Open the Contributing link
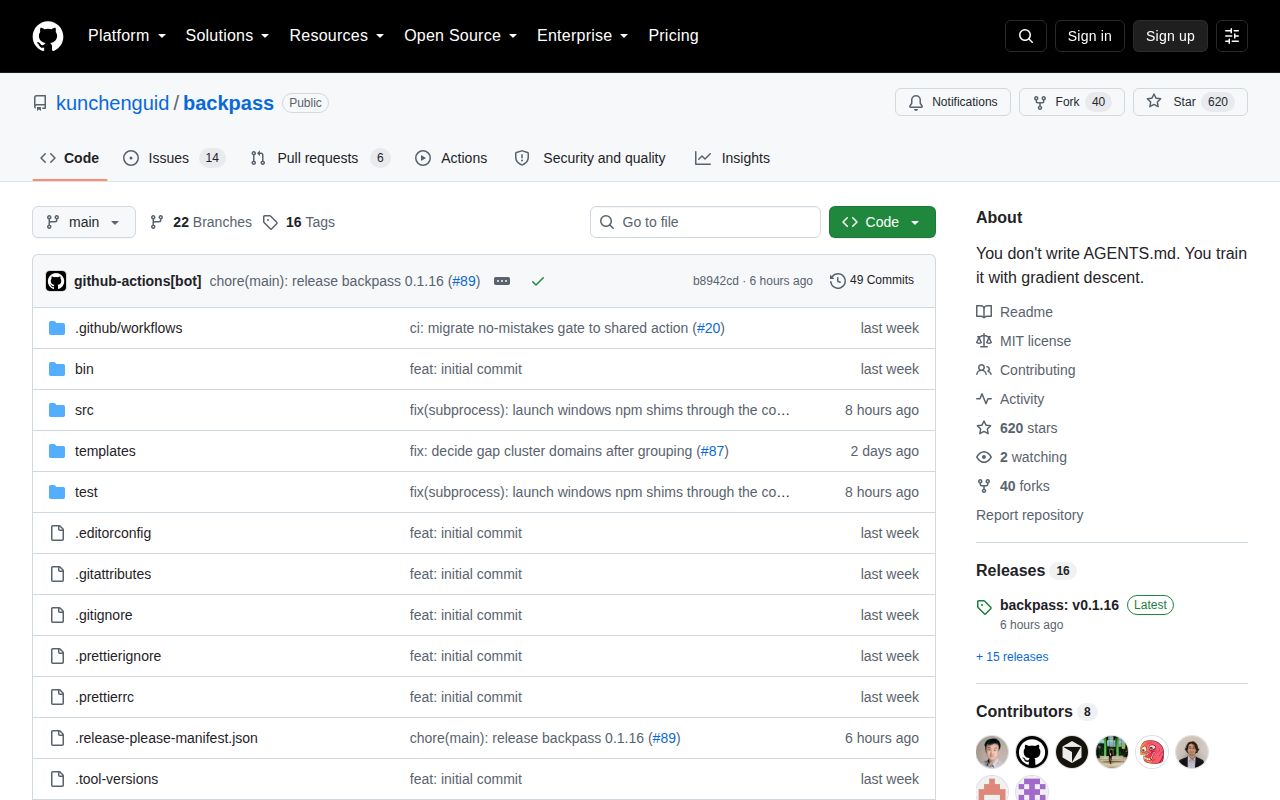 1026,370
